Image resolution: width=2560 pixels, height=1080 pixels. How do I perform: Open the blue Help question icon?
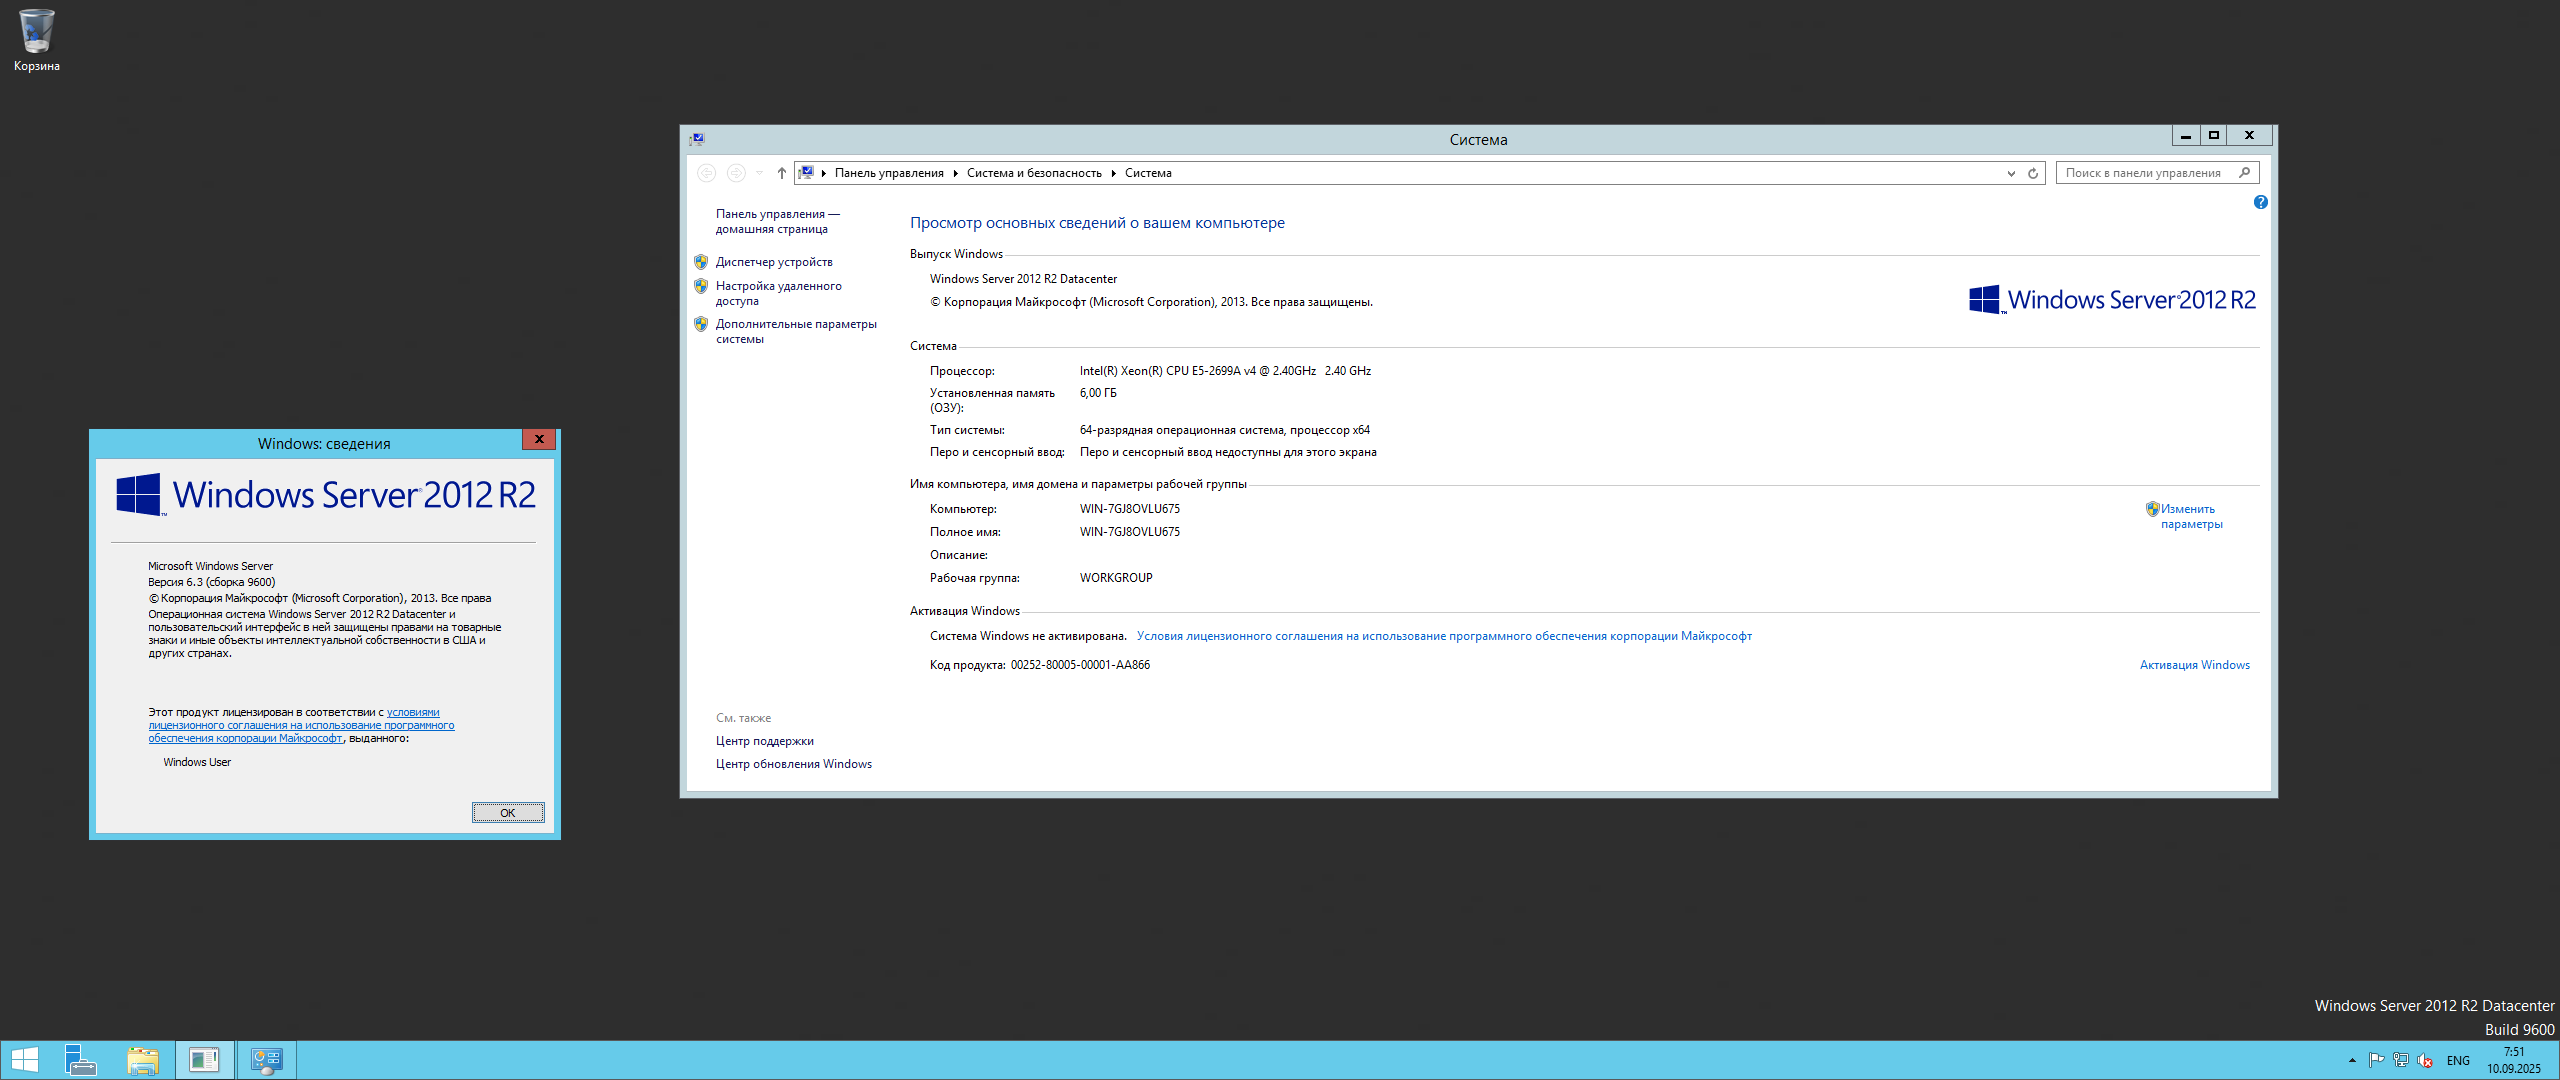click(x=2260, y=202)
